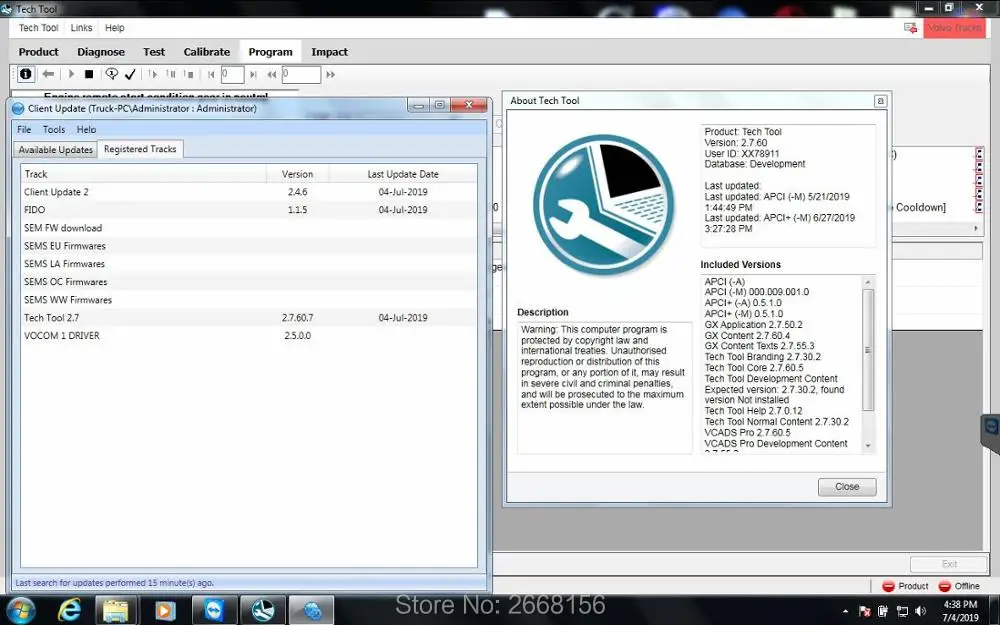Open the main window Help menu

coord(115,28)
